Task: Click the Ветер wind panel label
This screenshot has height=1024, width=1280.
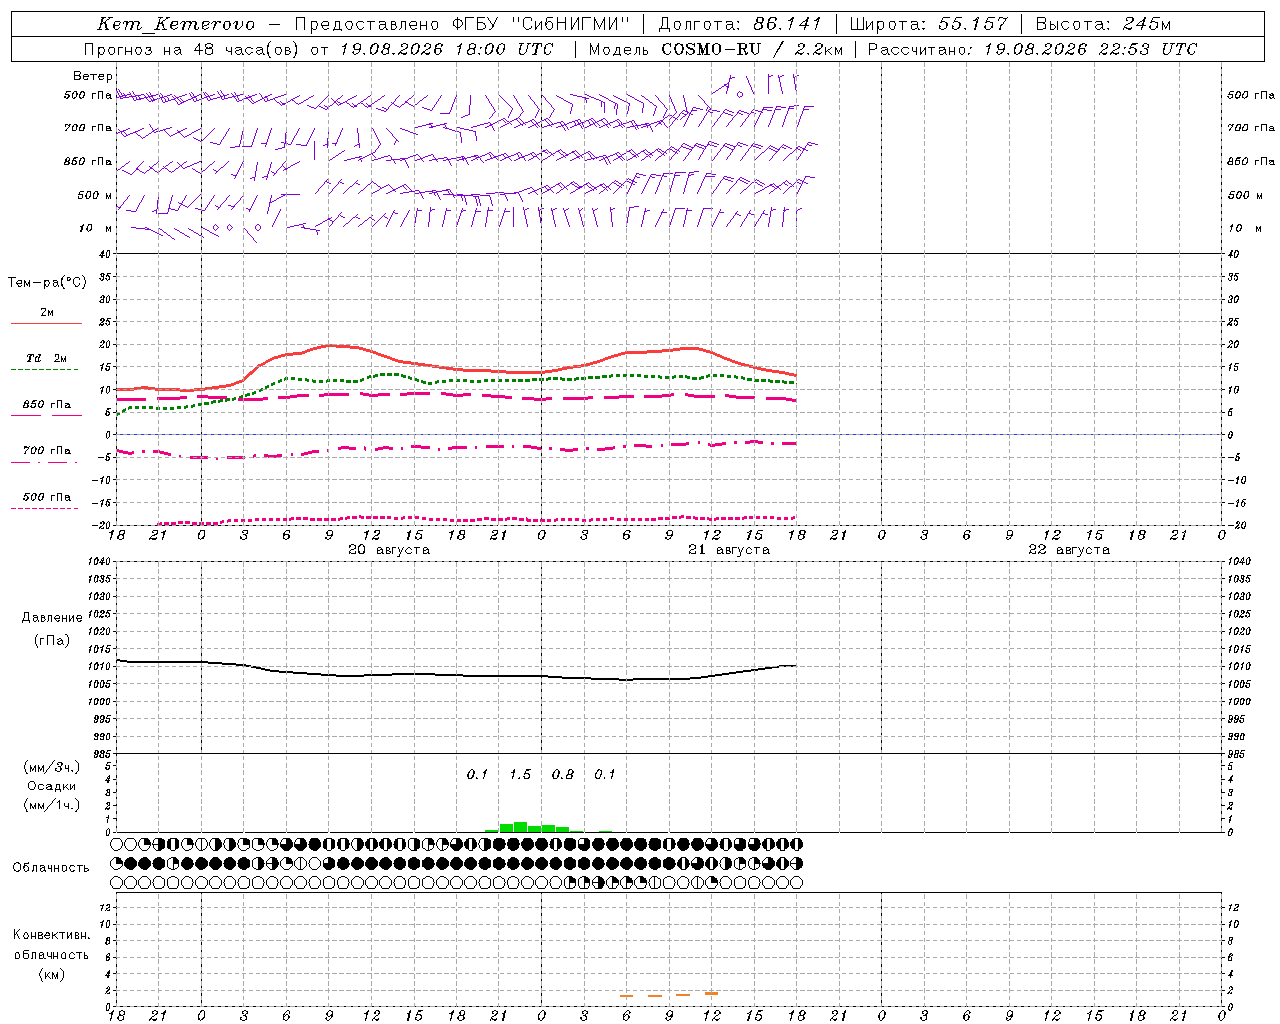Action: pos(93,76)
